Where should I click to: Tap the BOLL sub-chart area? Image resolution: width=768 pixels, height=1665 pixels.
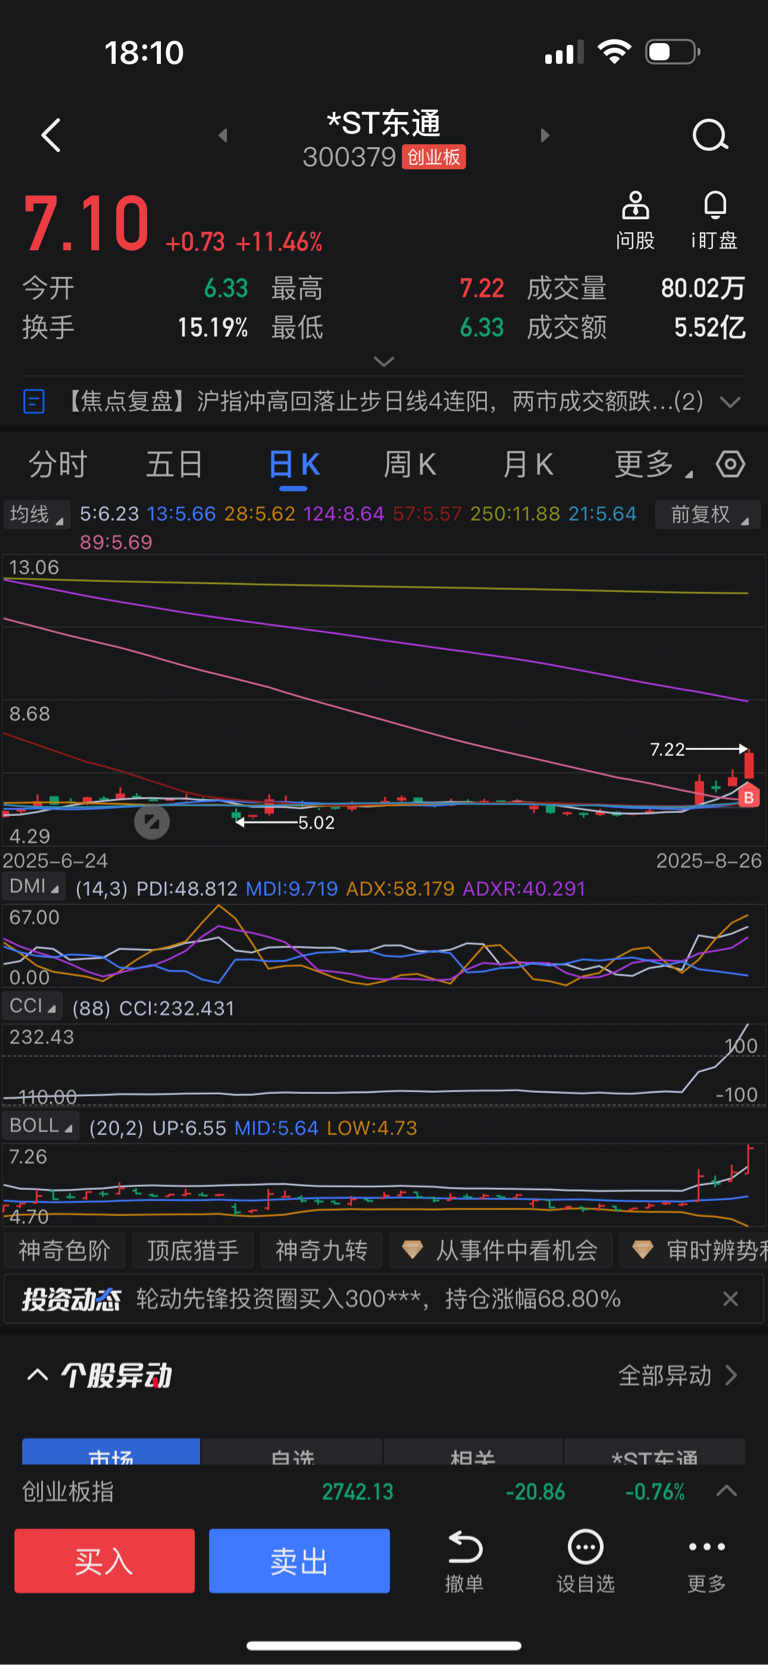[384, 1184]
